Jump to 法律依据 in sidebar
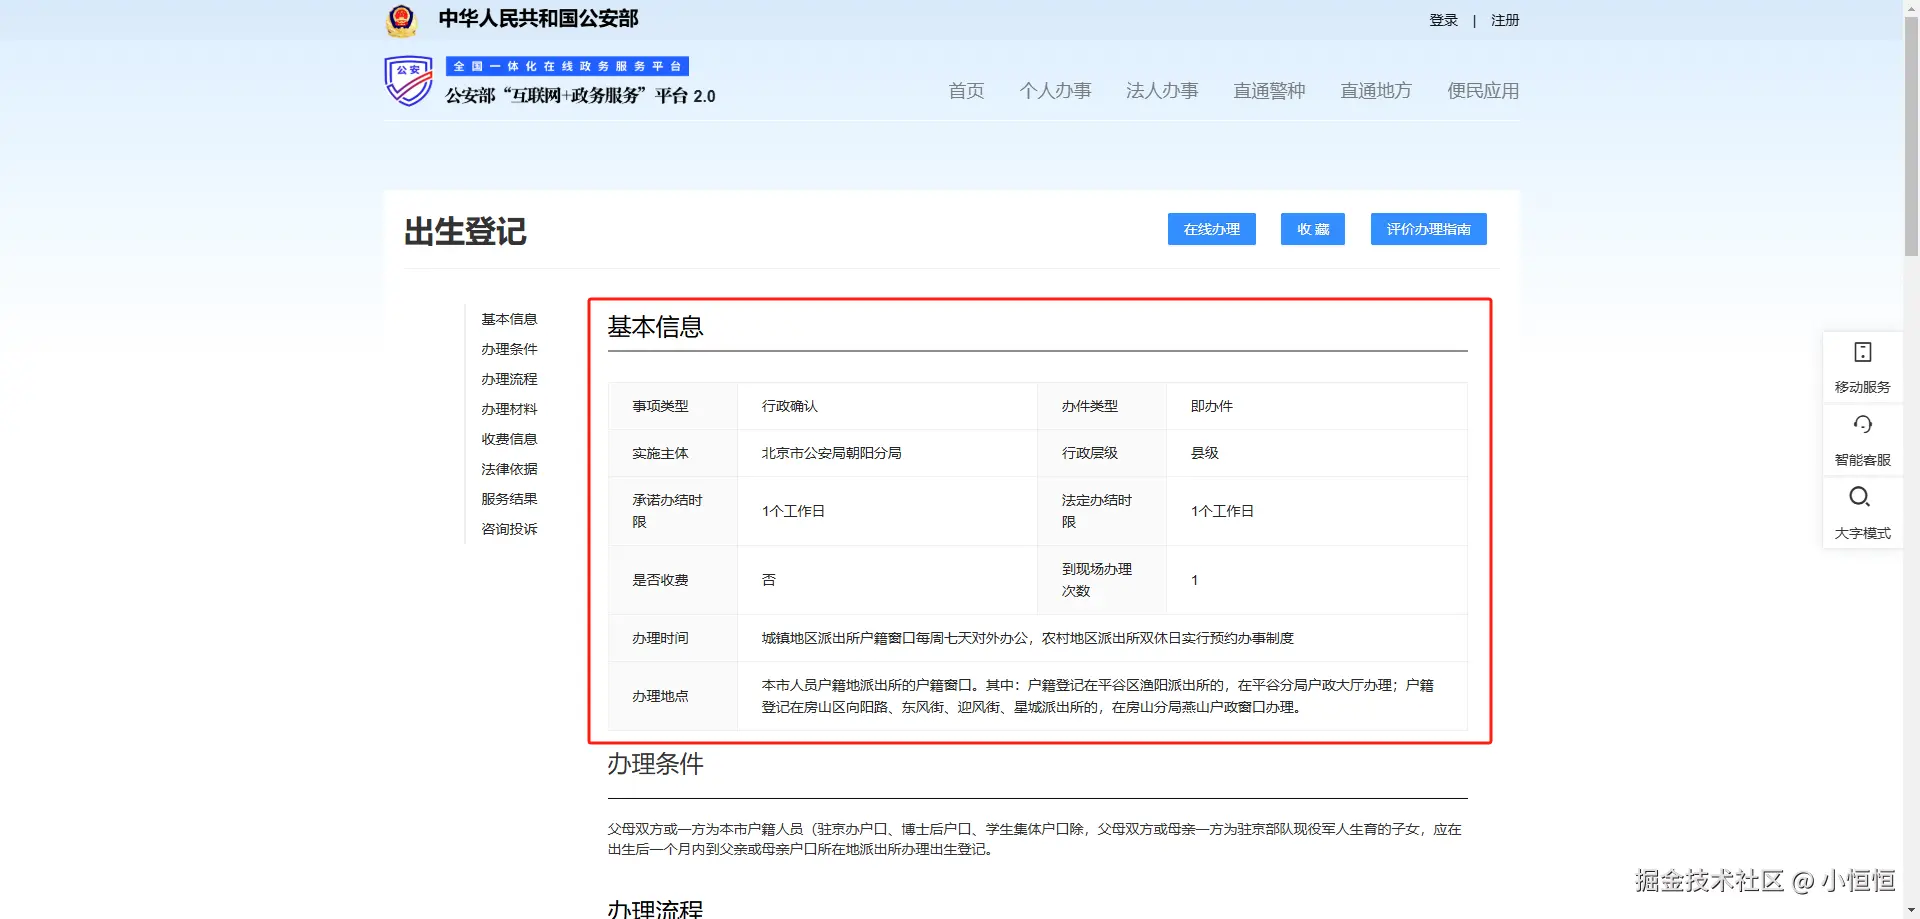The width and height of the screenshot is (1920, 919). (509, 469)
